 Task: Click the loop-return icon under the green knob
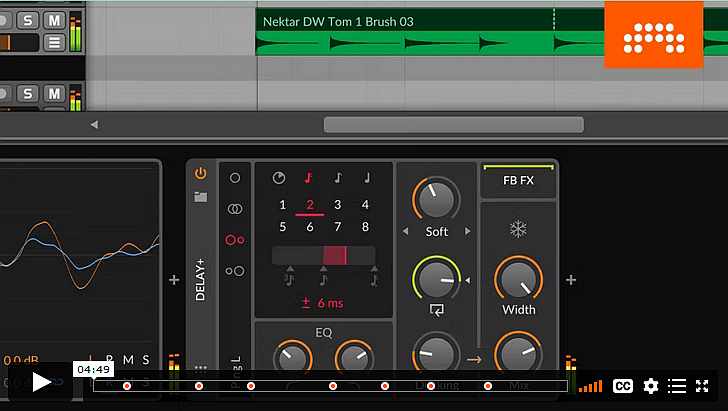436,310
